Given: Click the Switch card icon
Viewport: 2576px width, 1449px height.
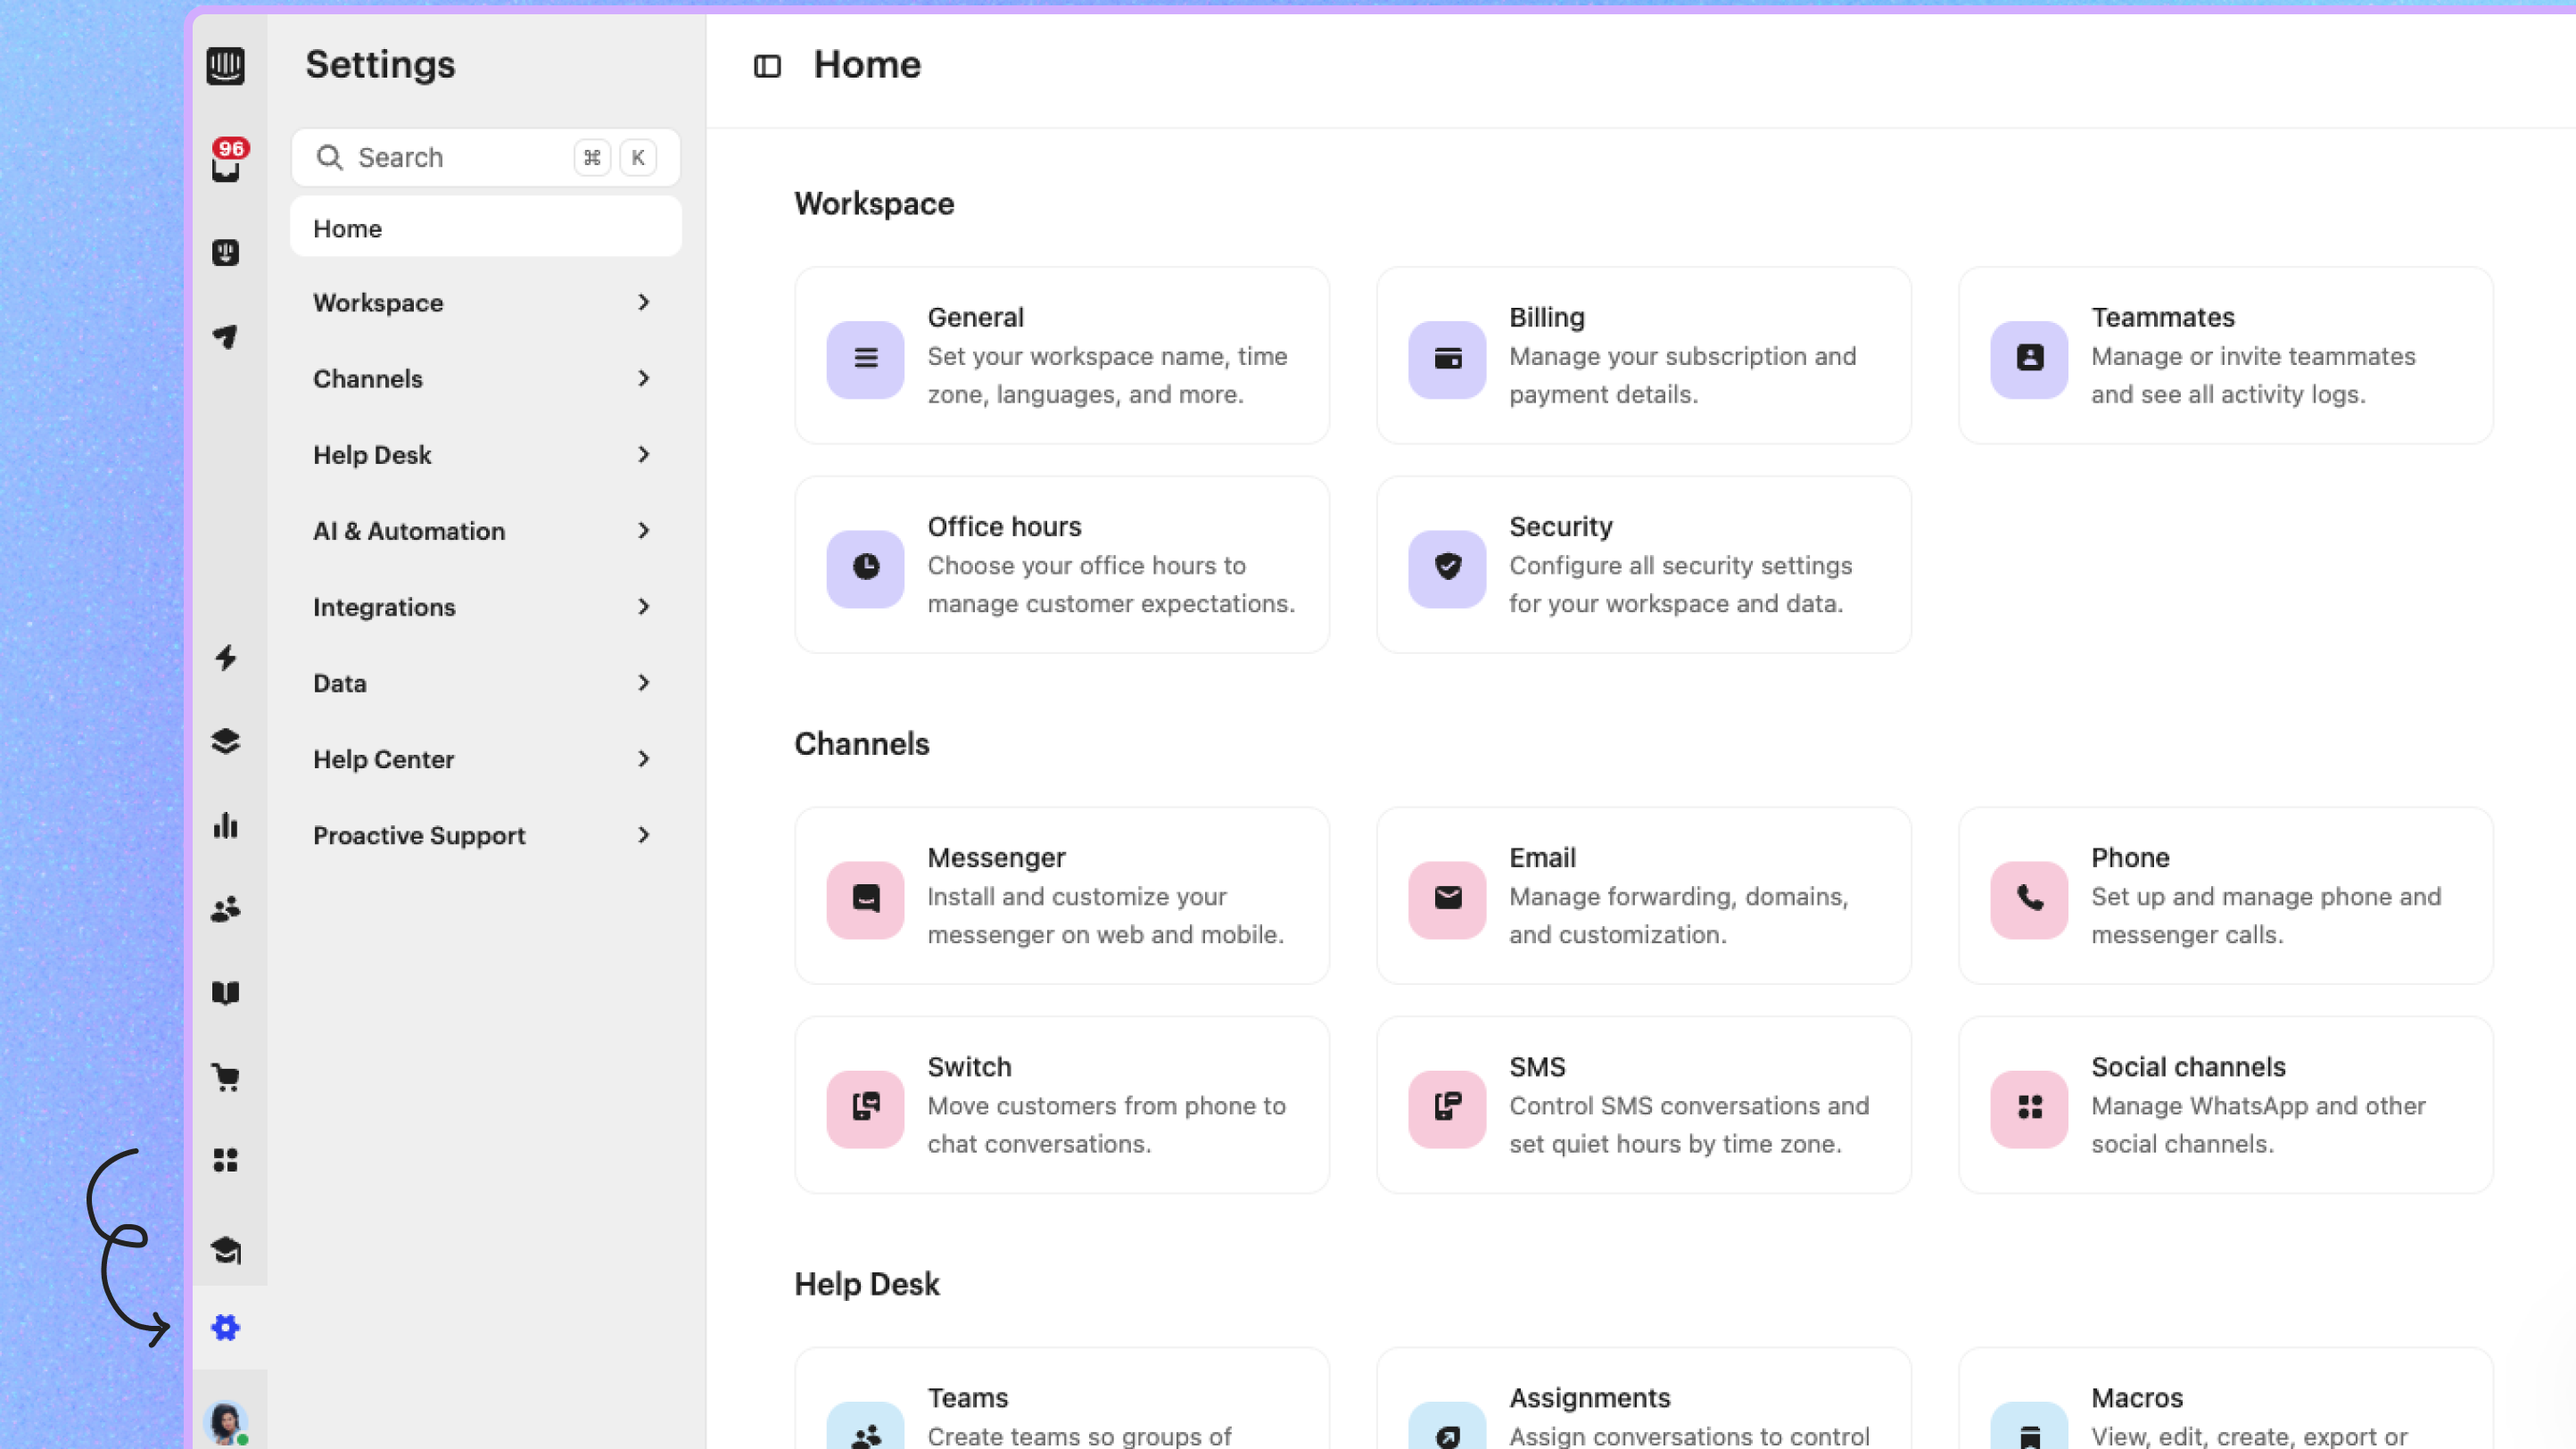Looking at the screenshot, I should tap(865, 1108).
